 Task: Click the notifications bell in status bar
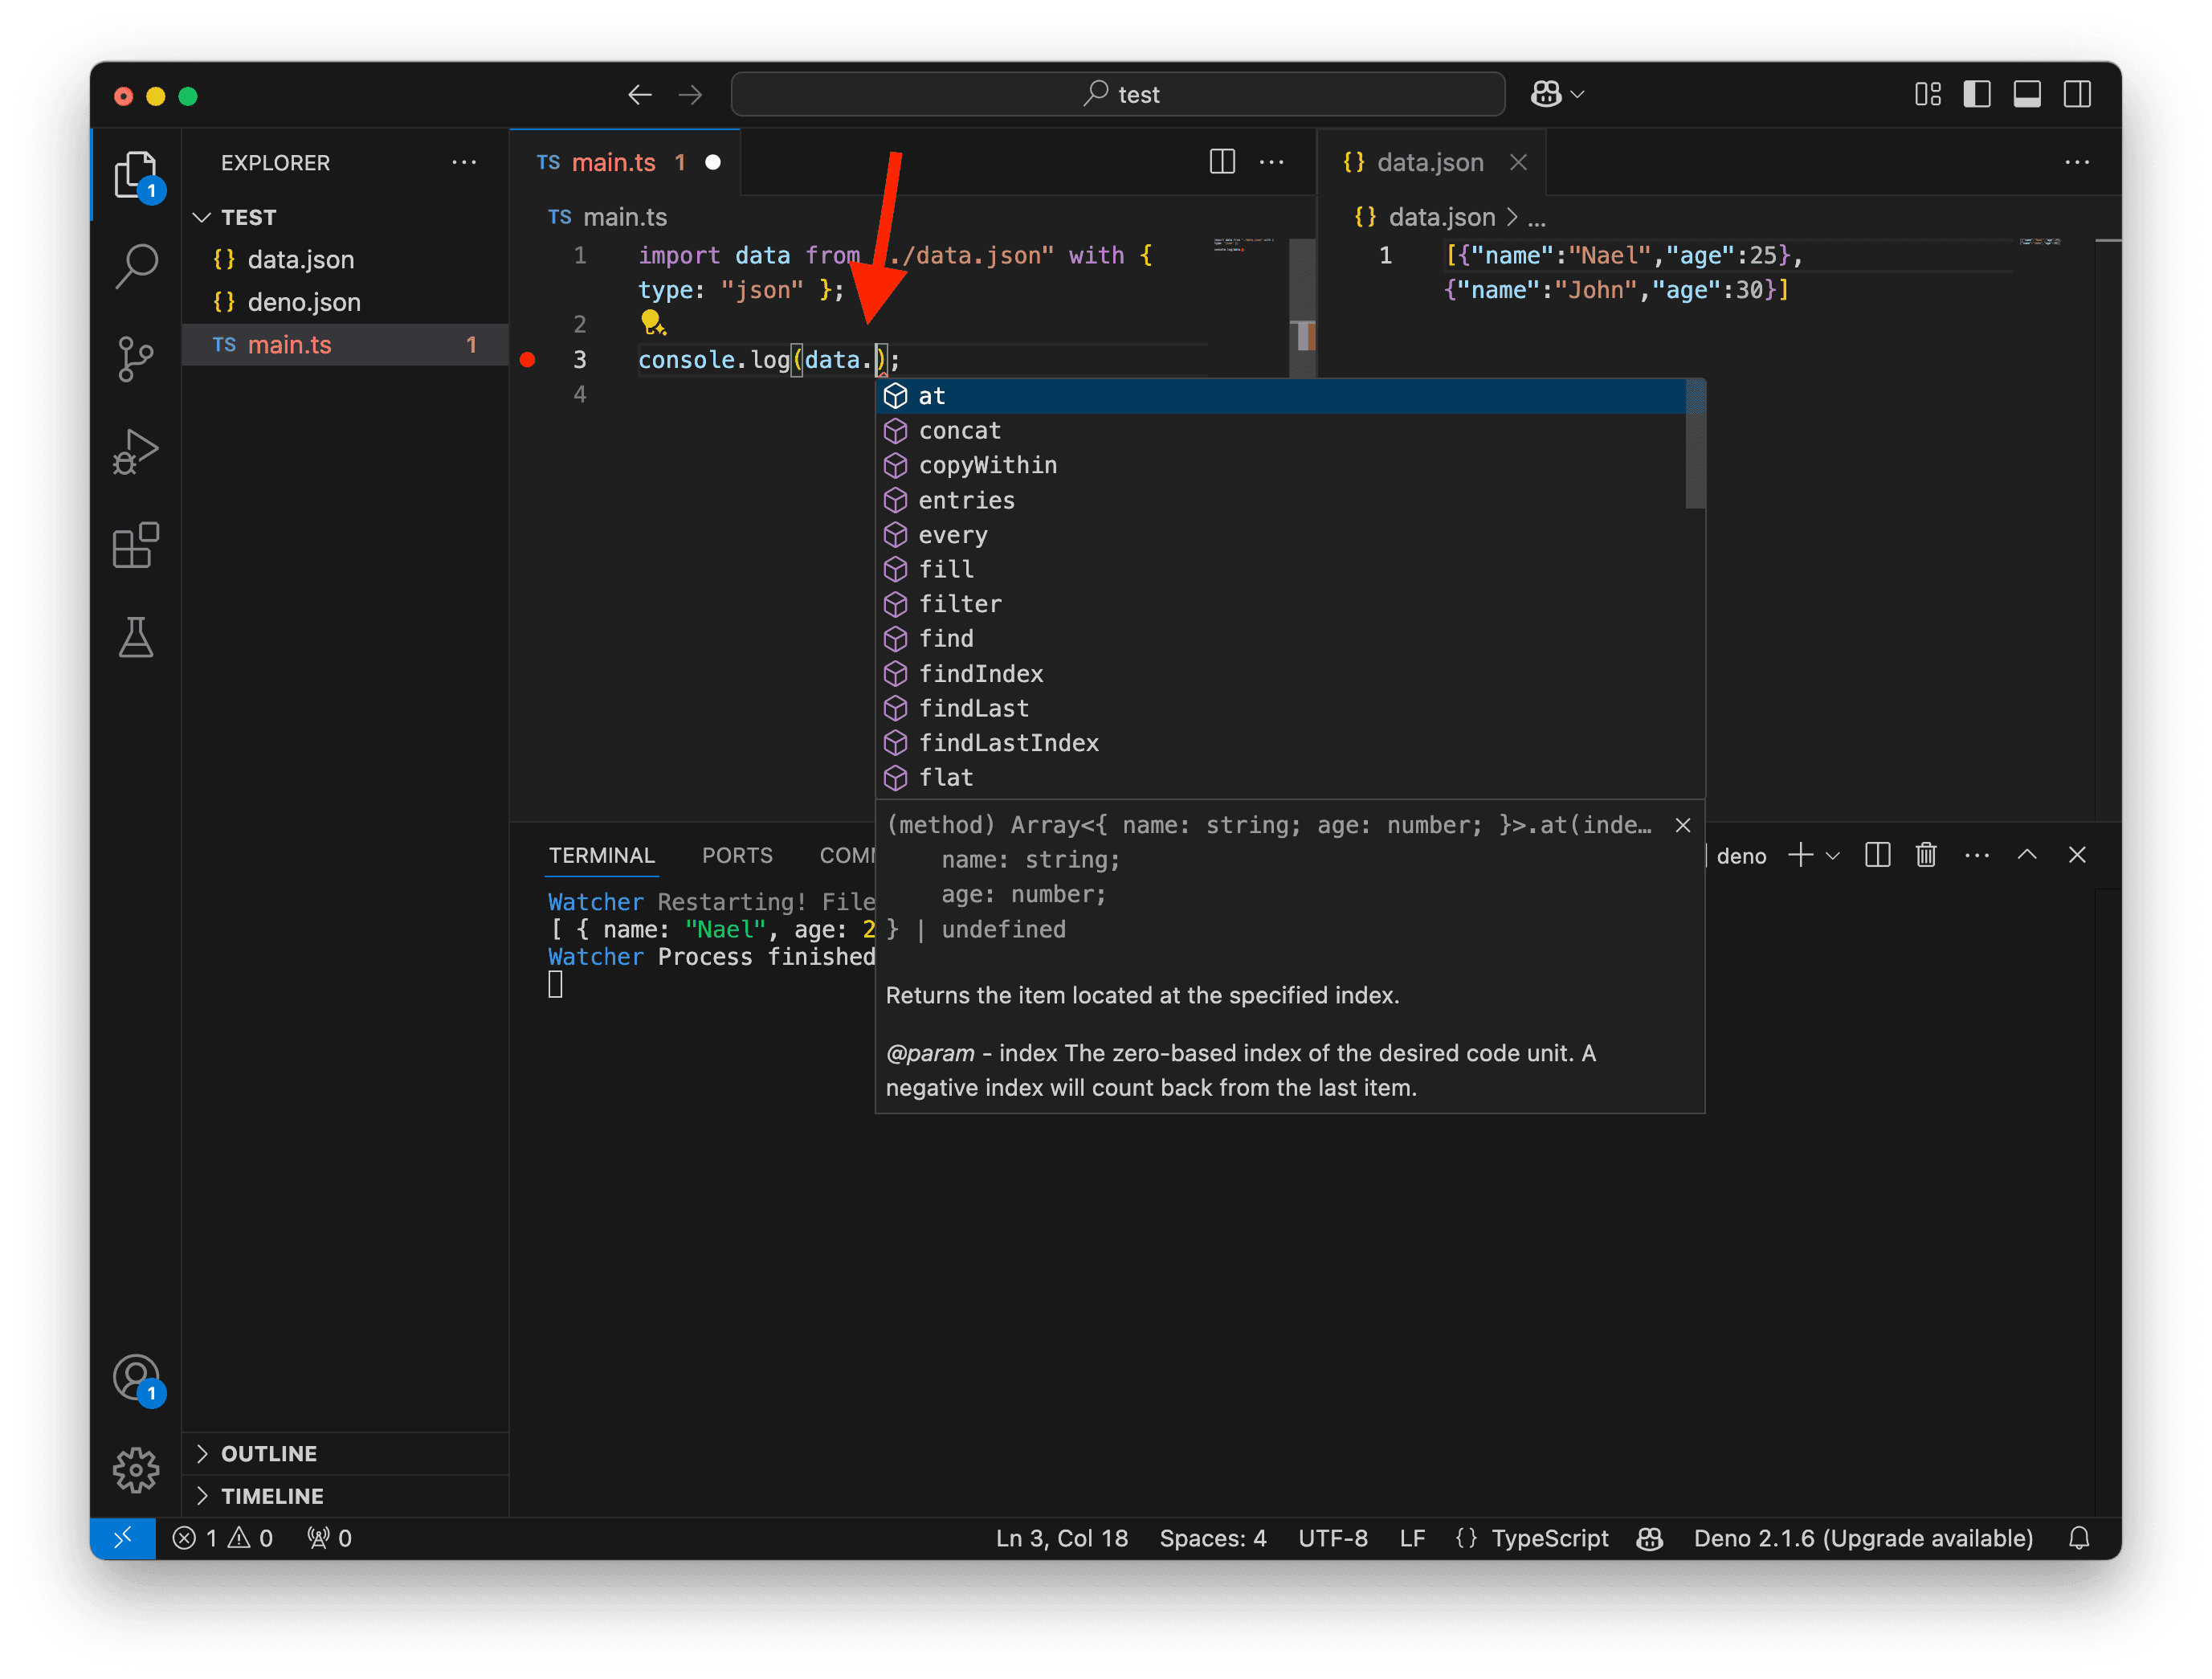(2079, 1538)
